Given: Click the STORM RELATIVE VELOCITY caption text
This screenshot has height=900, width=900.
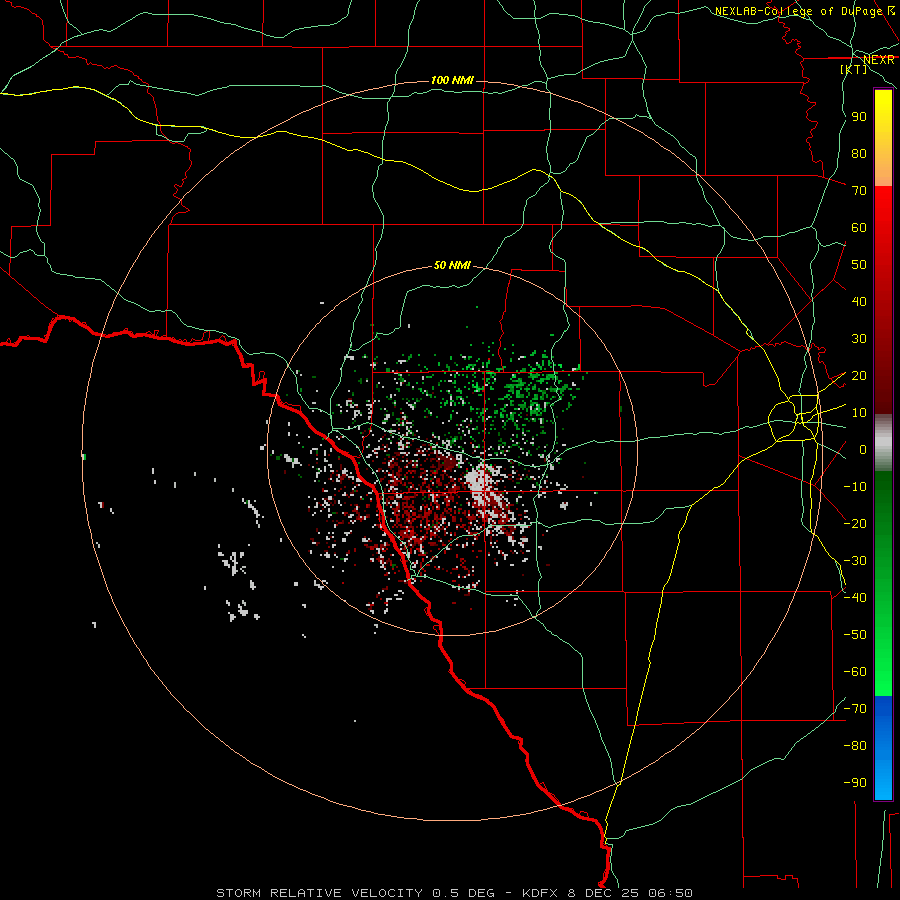Looking at the screenshot, I should coord(319,893).
